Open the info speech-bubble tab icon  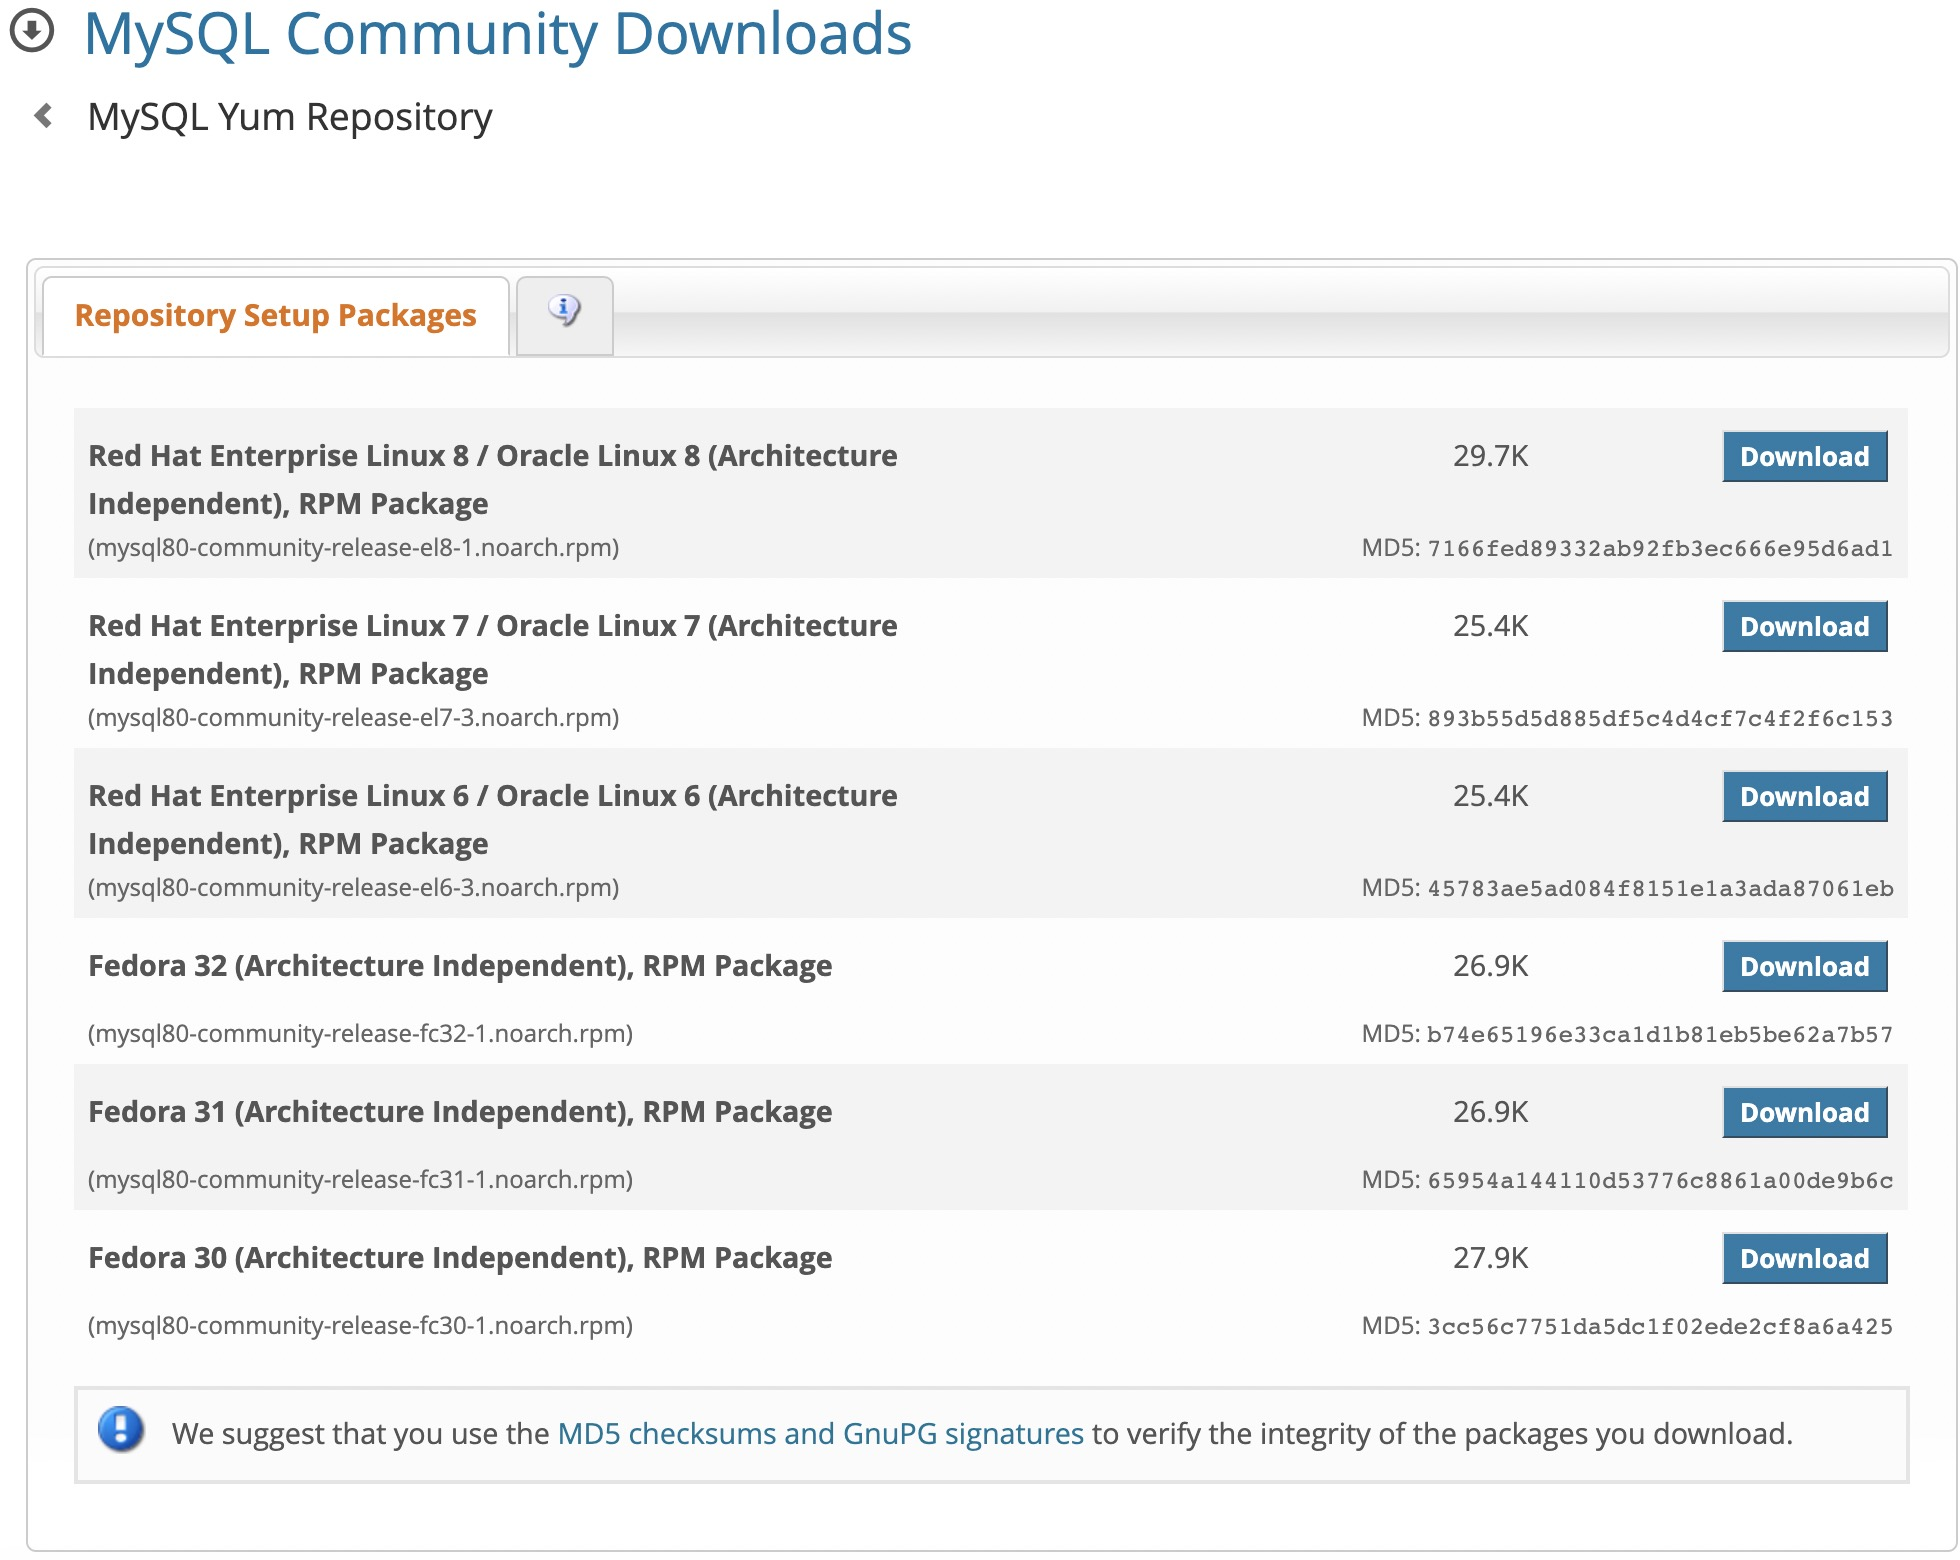tap(564, 311)
